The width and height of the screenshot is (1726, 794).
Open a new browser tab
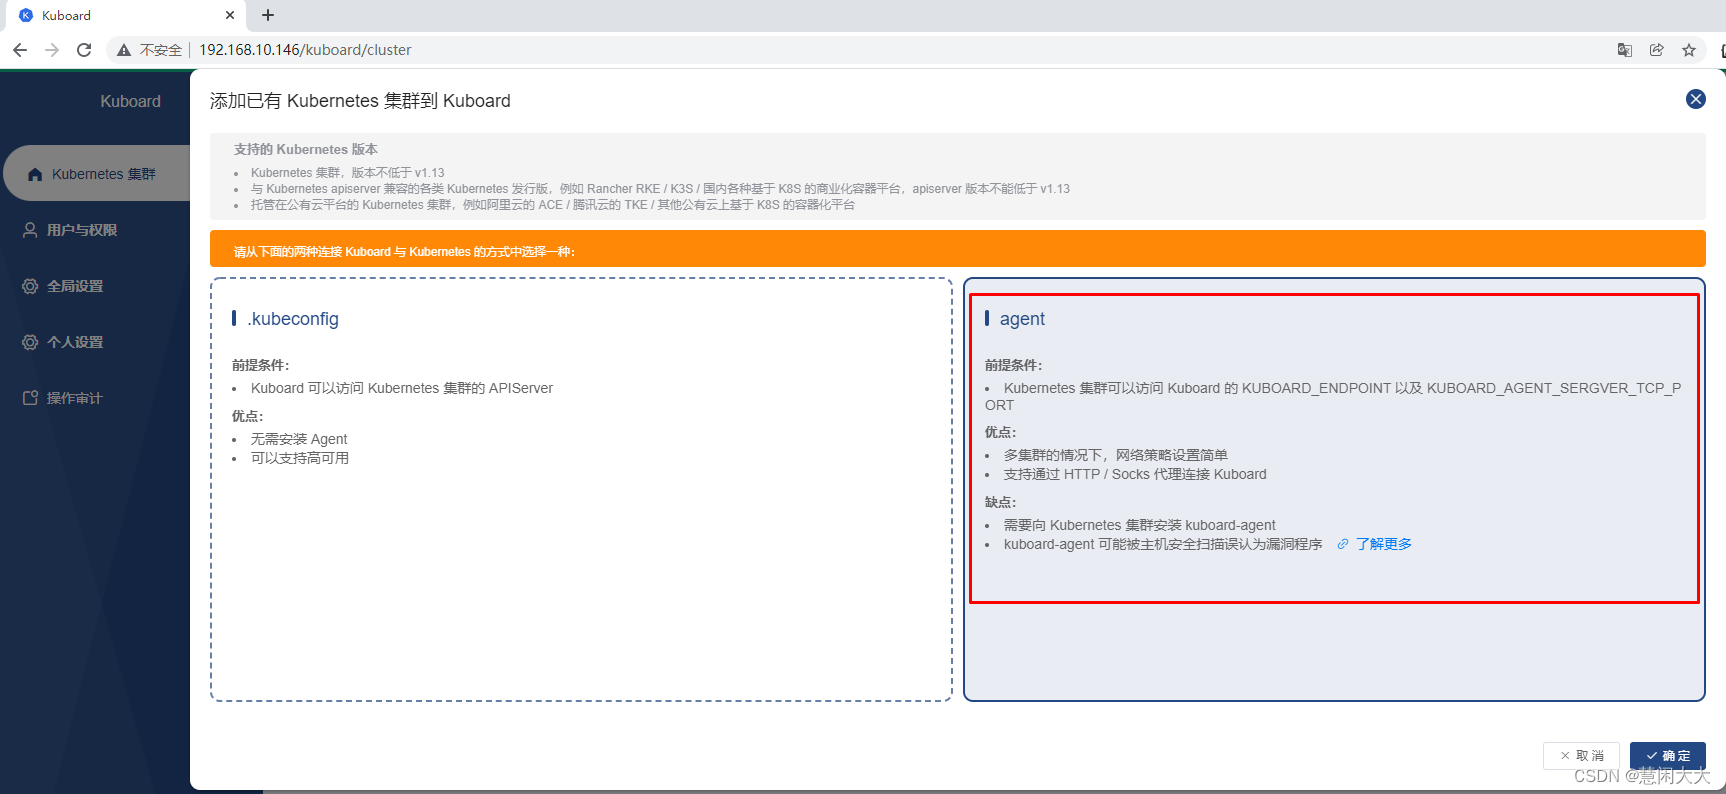[x=268, y=15]
